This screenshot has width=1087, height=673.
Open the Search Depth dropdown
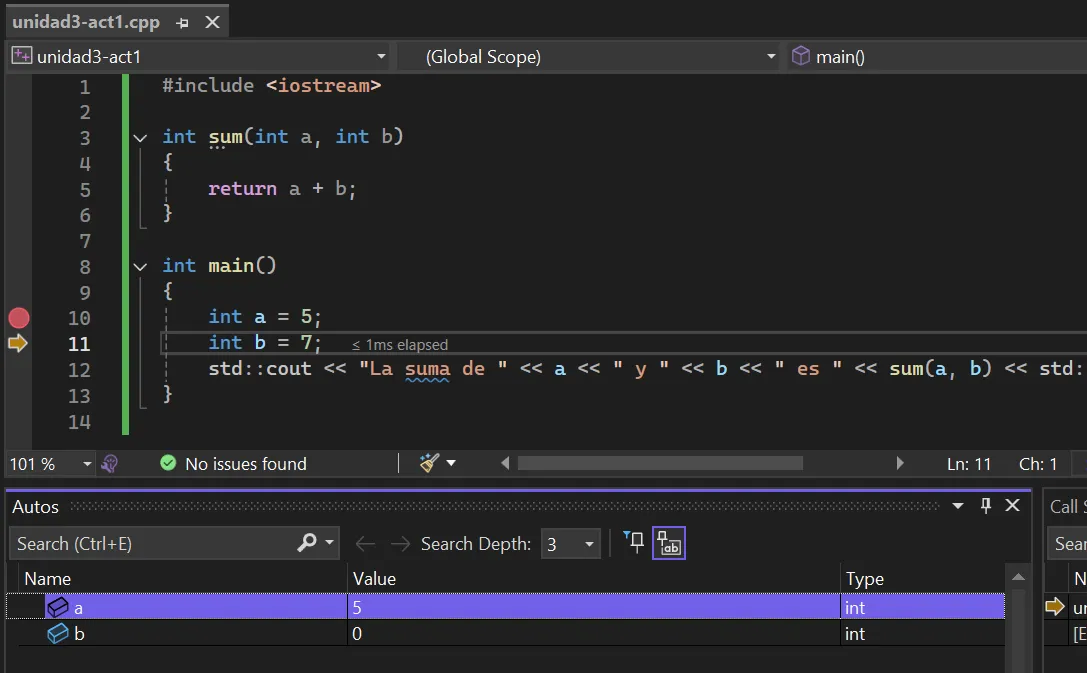pyautogui.click(x=570, y=544)
